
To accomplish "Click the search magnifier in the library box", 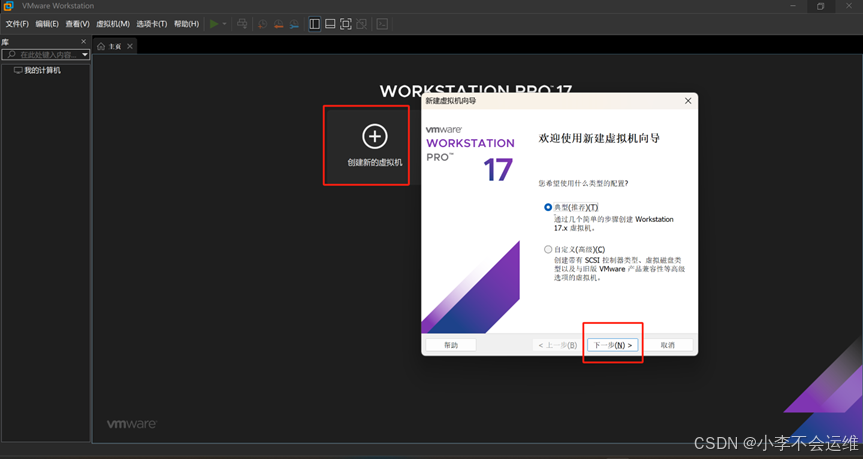I will click(x=11, y=54).
